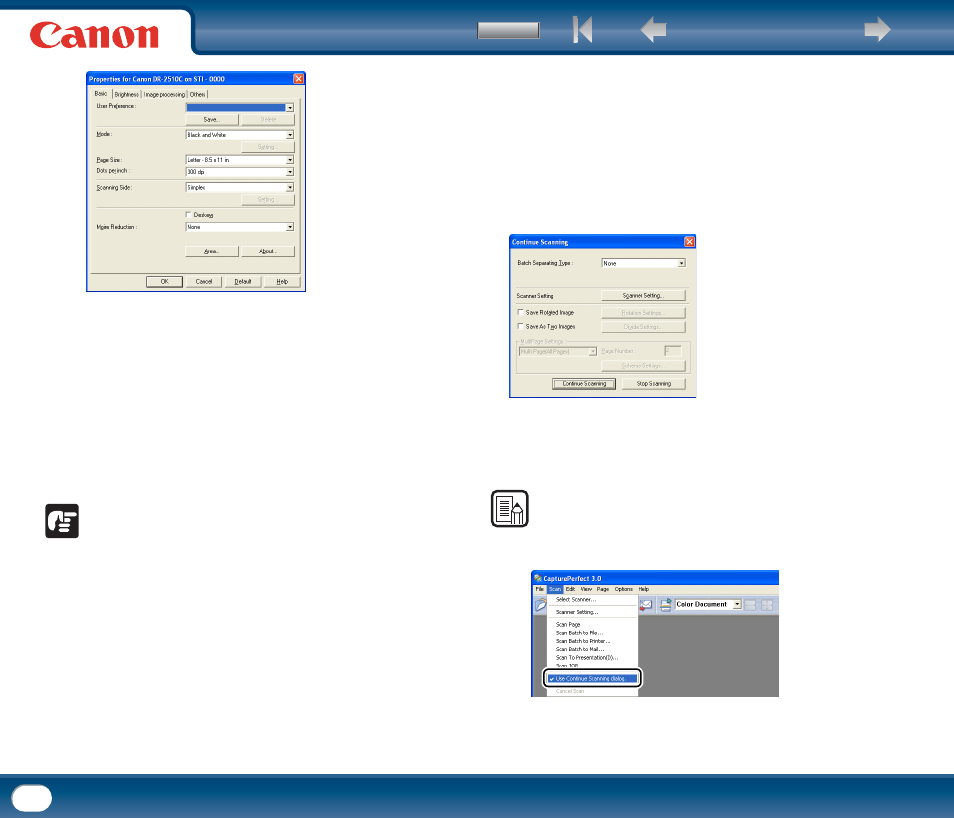Click the About... button
The image size is (954, 818).
coord(268,251)
